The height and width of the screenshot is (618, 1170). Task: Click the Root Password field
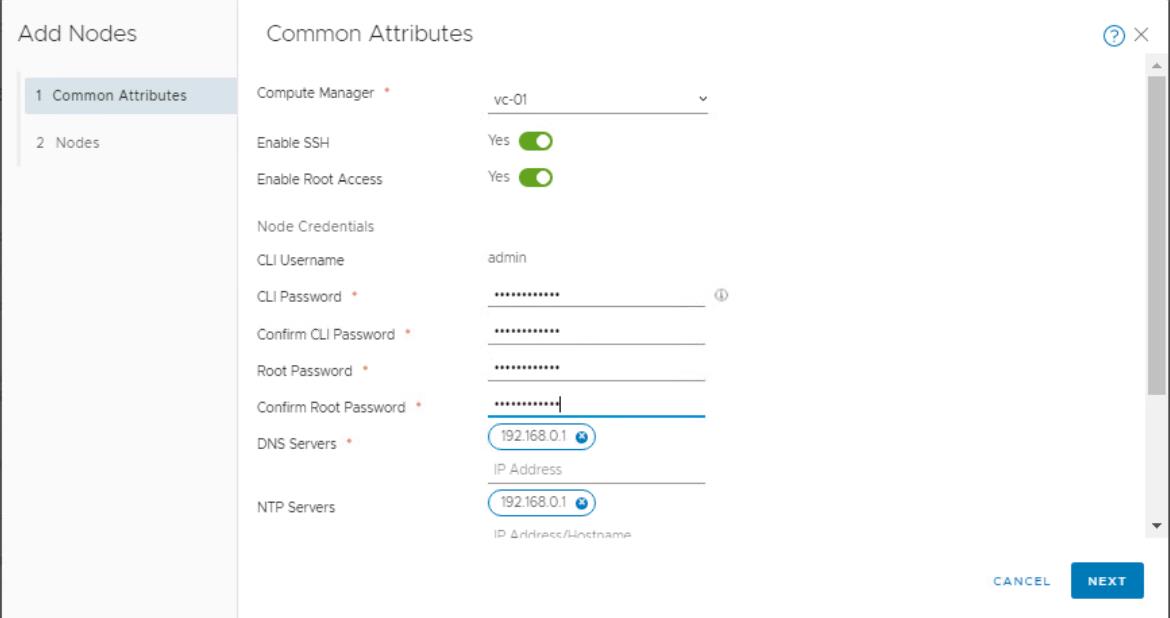click(596, 369)
